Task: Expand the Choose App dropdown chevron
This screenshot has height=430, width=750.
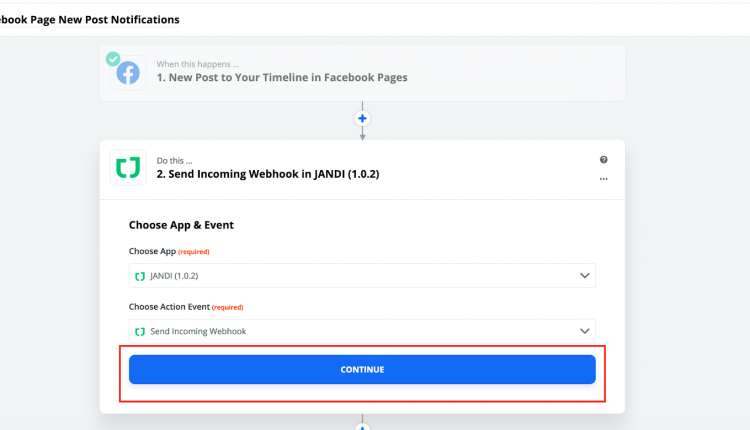Action: coord(585,276)
